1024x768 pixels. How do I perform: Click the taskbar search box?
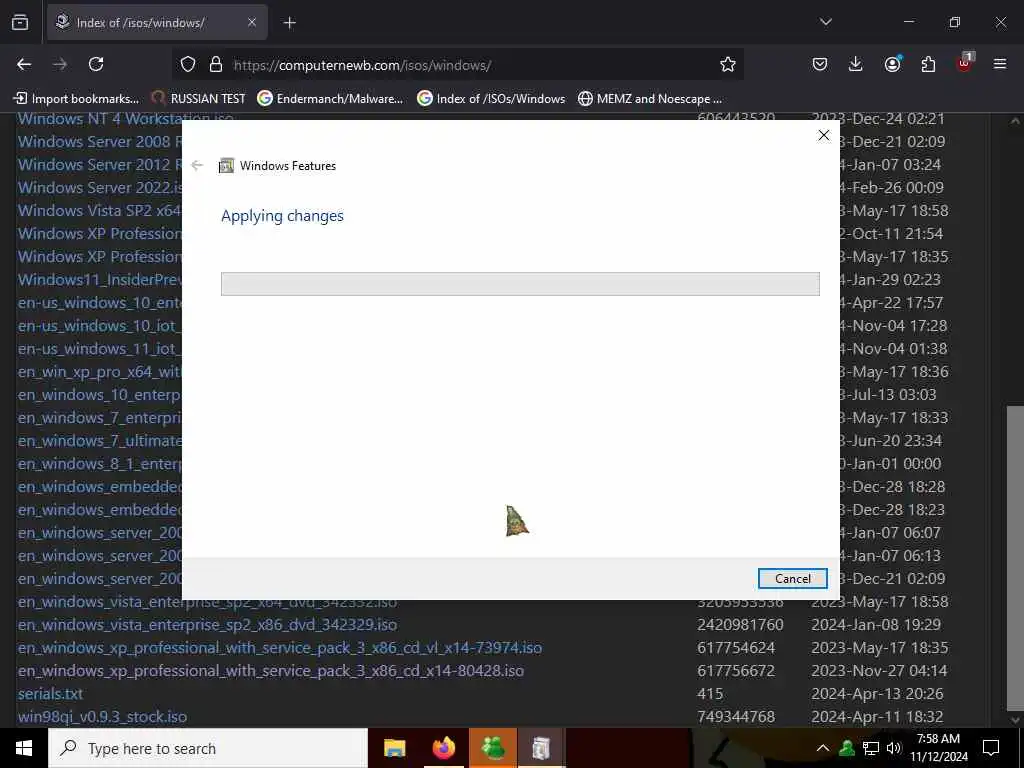pyautogui.click(x=208, y=748)
